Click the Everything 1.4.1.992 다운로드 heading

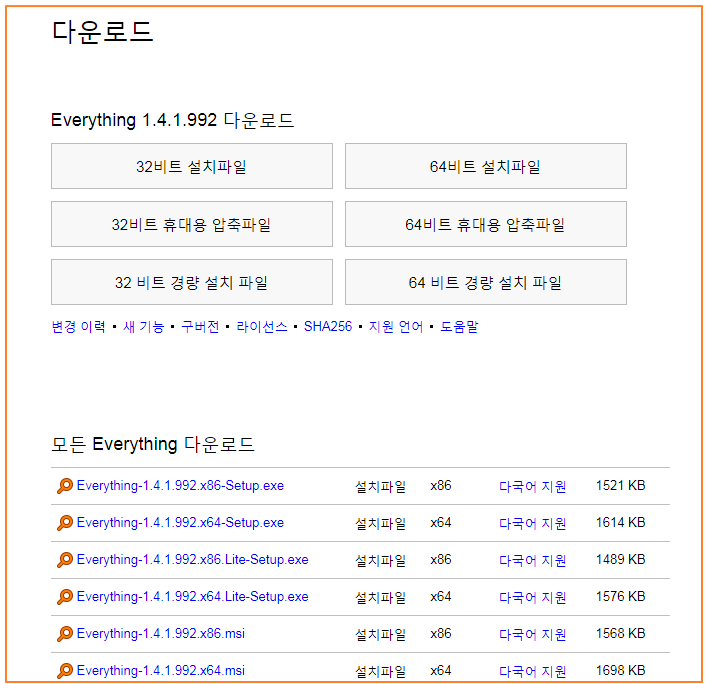tap(173, 120)
